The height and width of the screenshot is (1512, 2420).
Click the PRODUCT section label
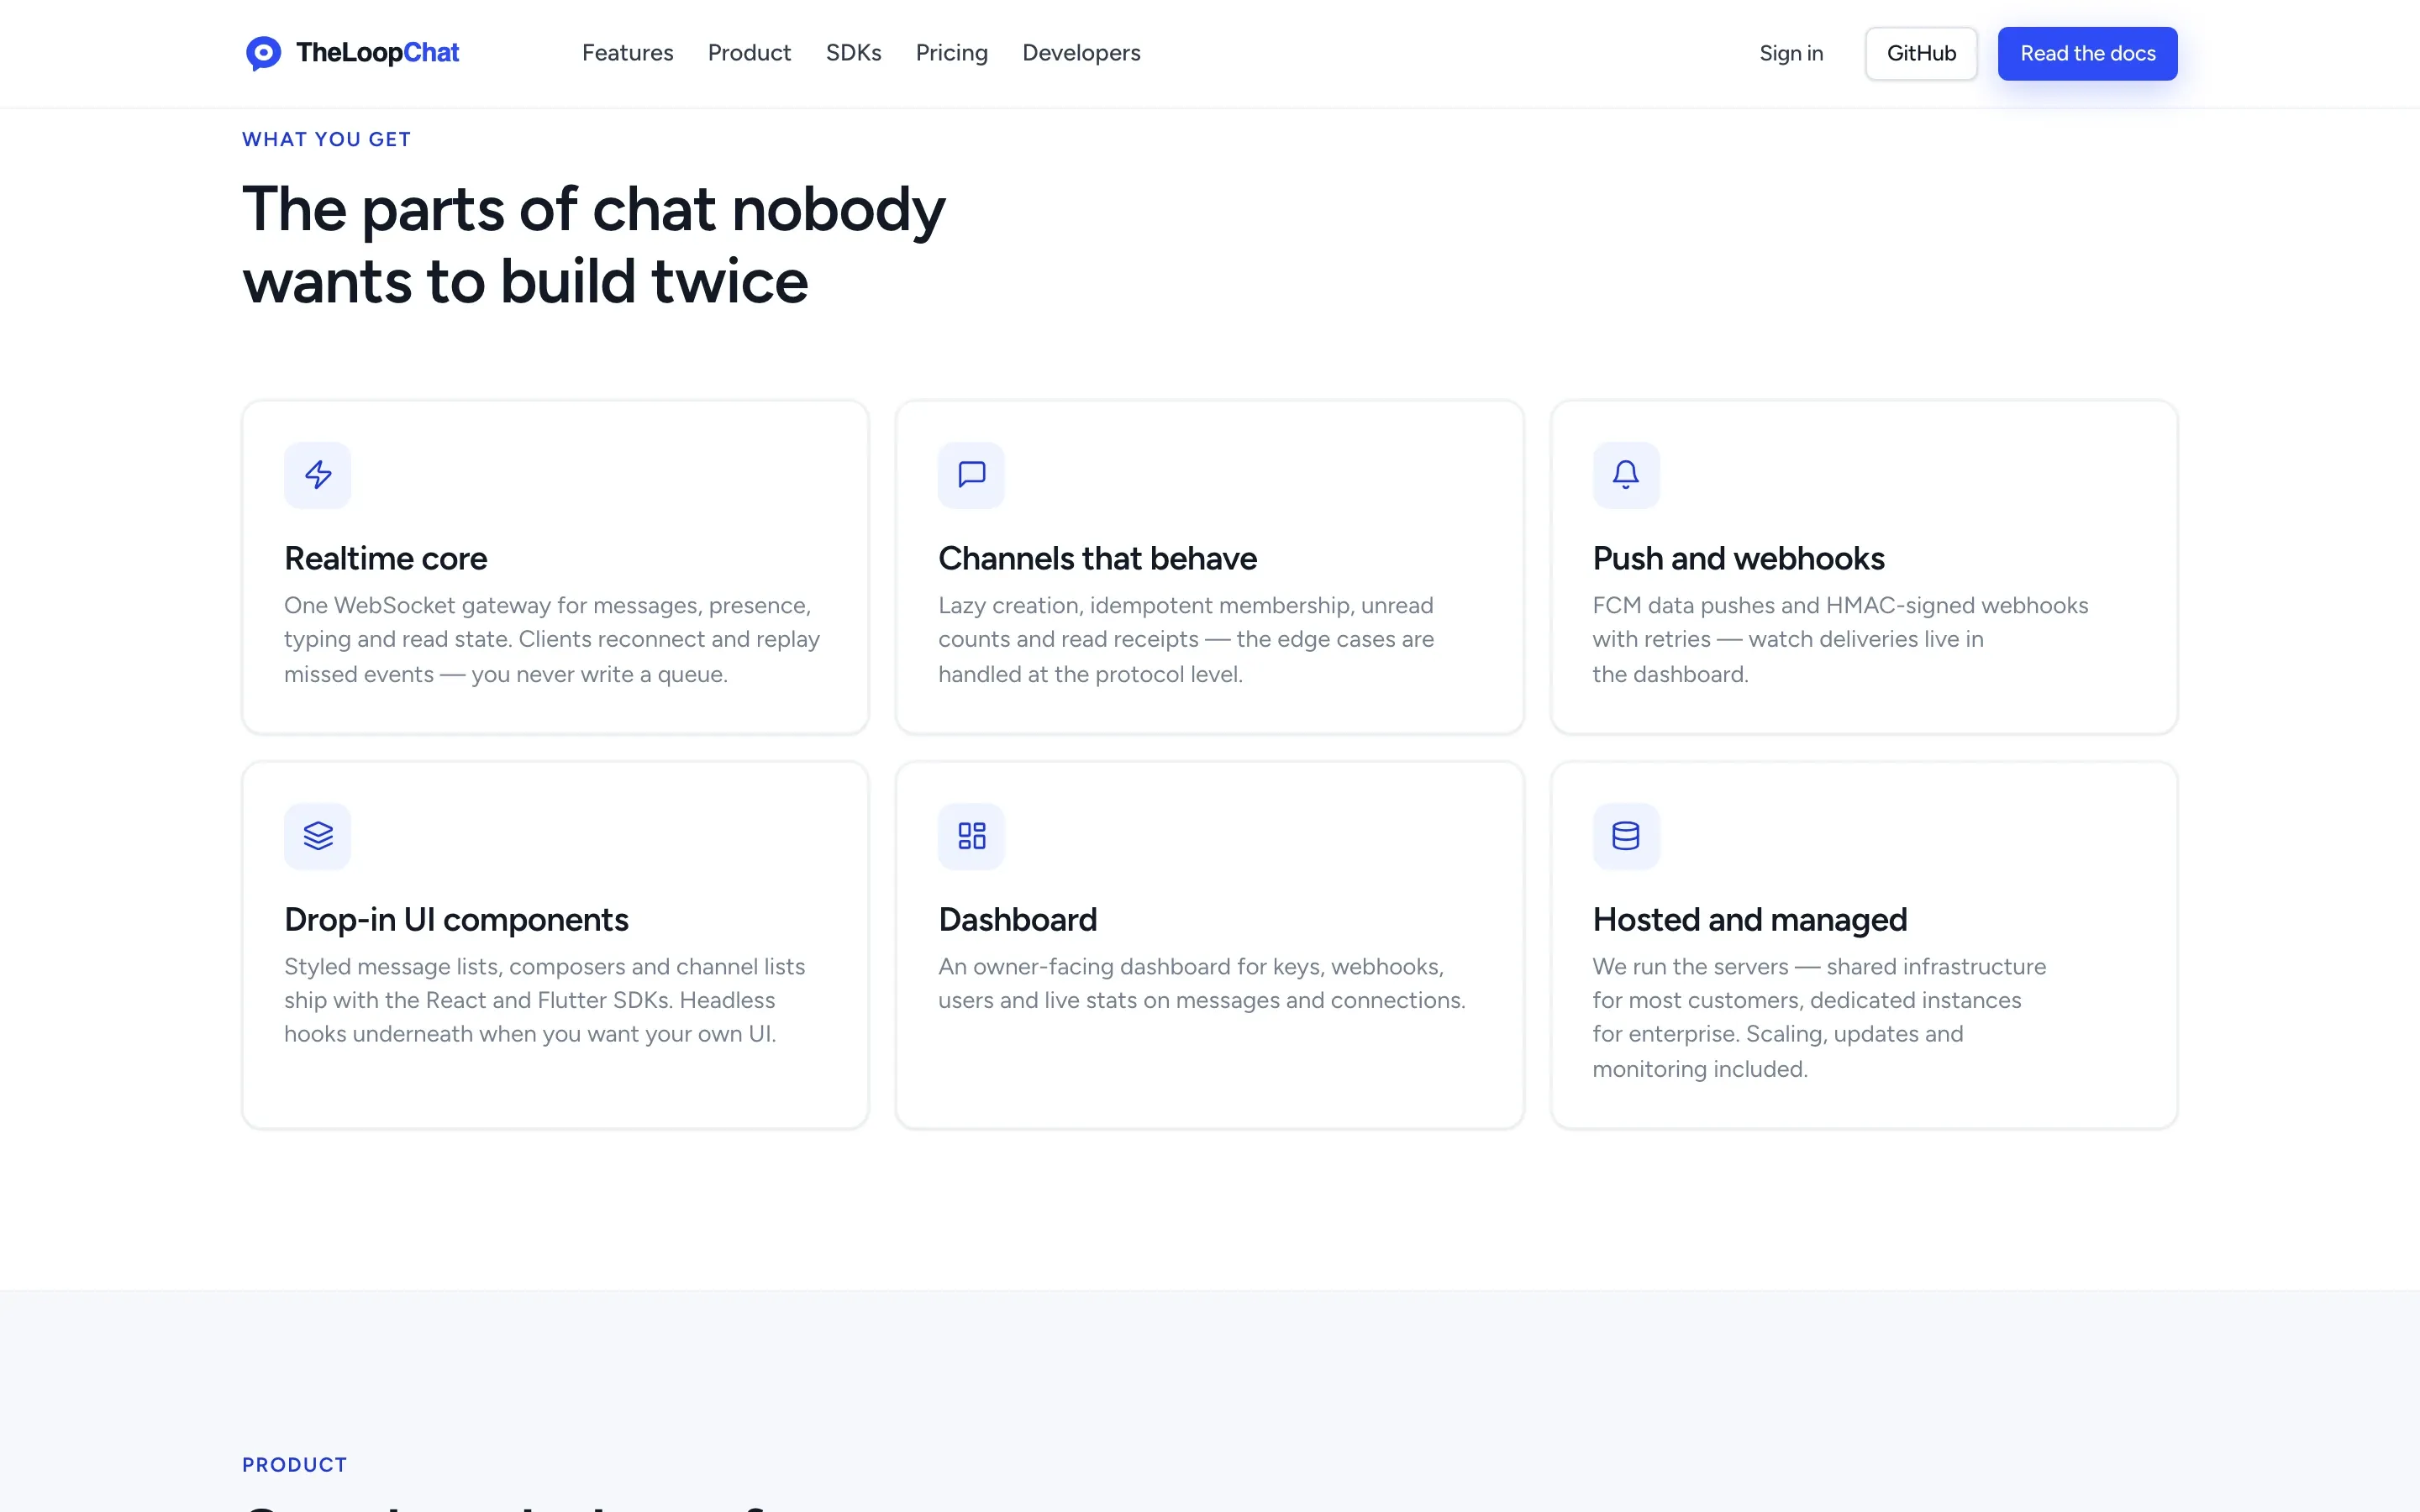[x=294, y=1464]
